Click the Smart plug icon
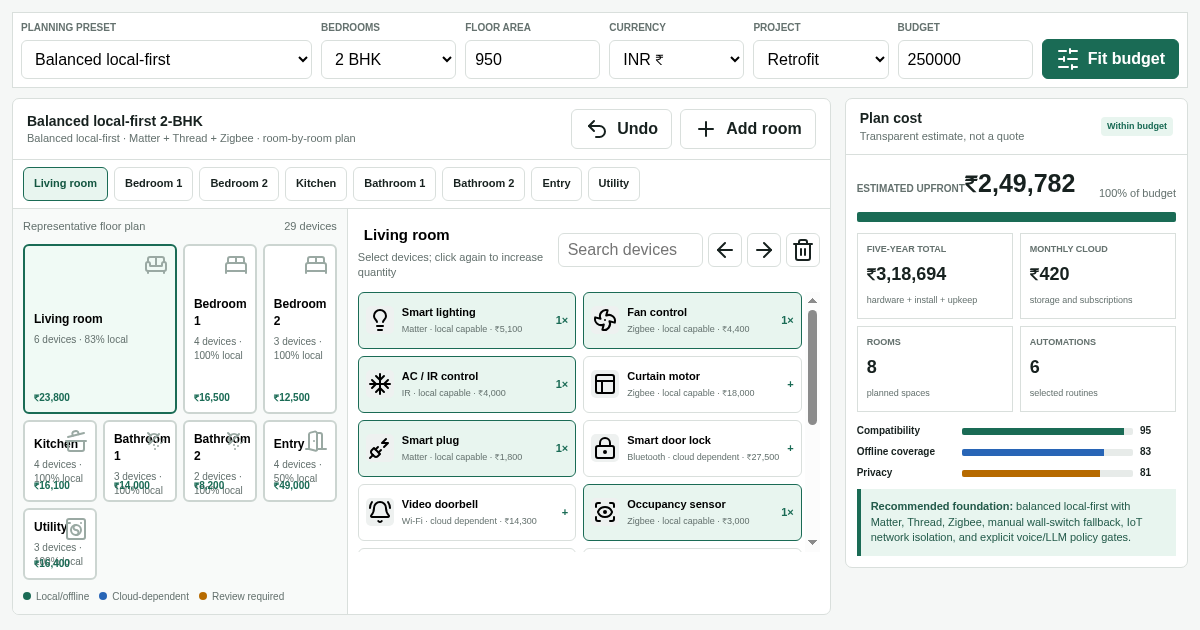Screen dimensions: 1200x630 pos(380,448)
